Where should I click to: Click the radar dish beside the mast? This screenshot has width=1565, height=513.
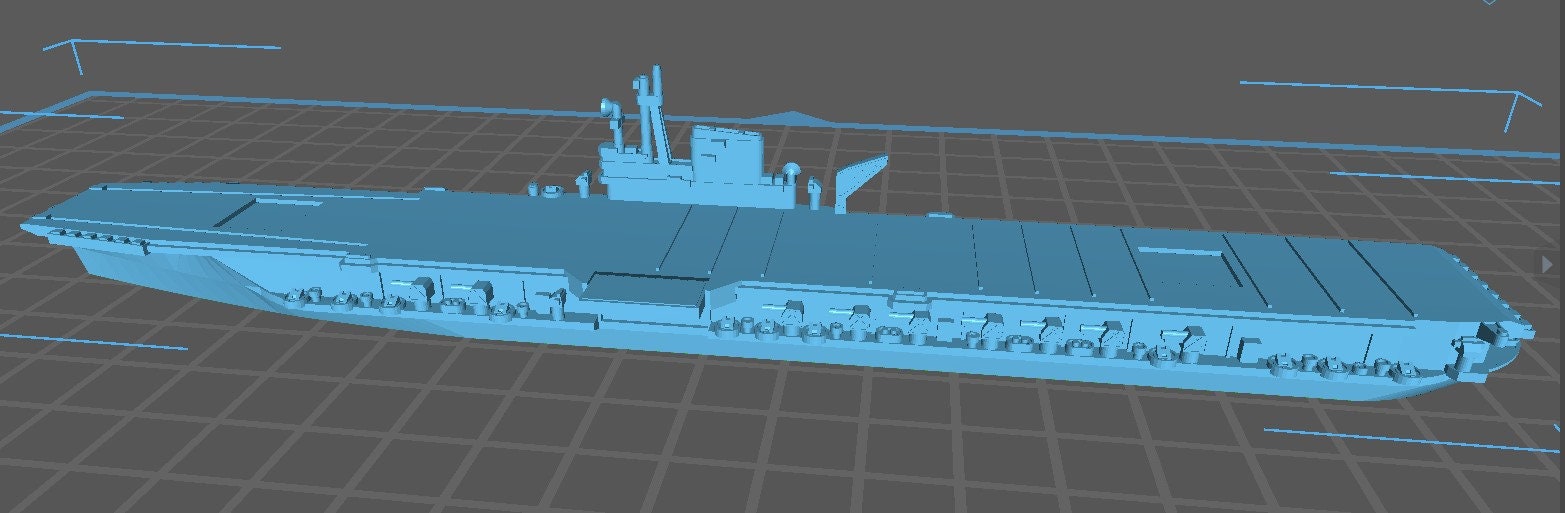(x=606, y=108)
